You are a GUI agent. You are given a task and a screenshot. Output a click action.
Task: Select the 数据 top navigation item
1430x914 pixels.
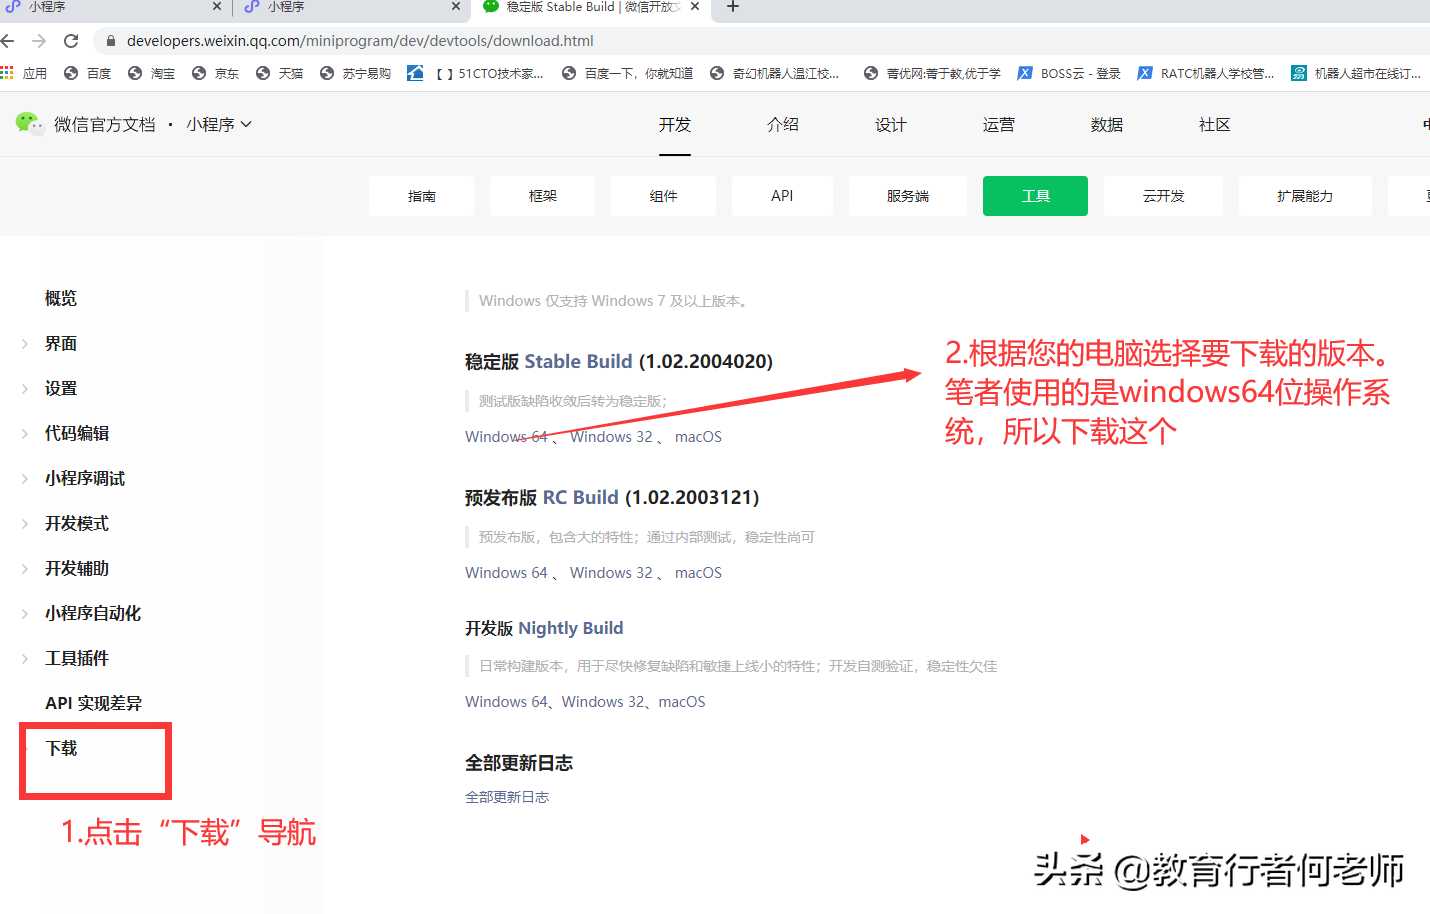point(1107,125)
